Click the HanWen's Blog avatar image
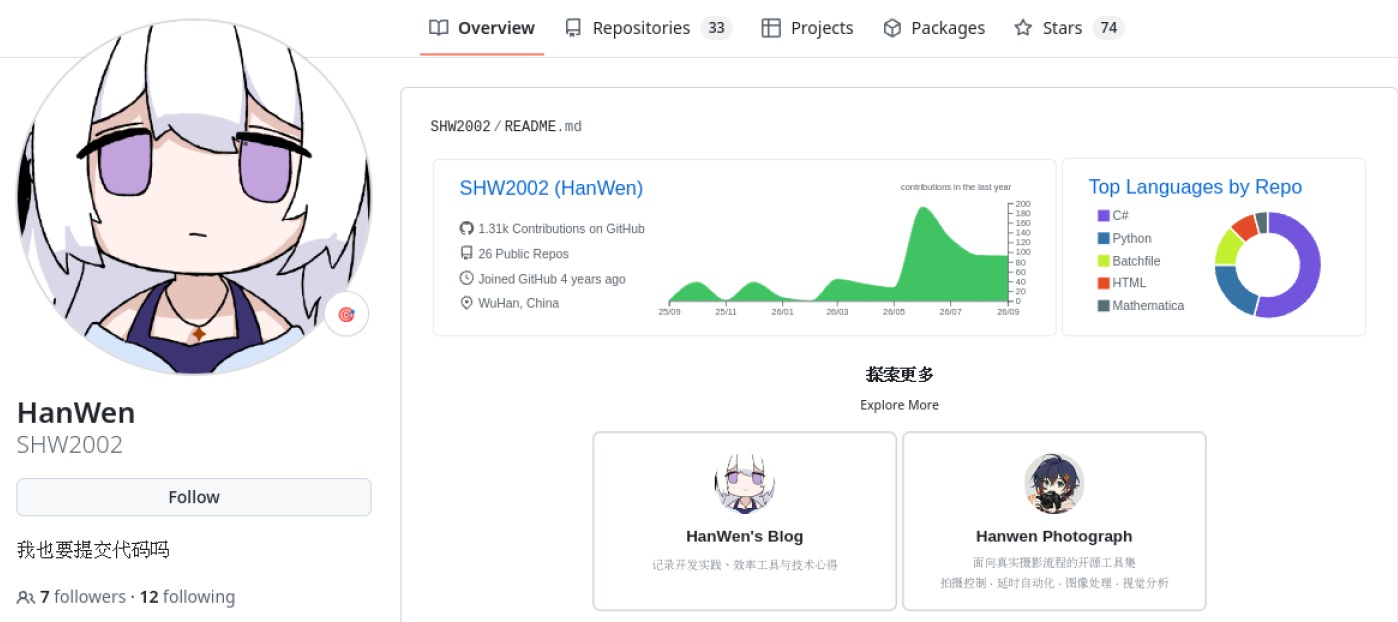 745,483
